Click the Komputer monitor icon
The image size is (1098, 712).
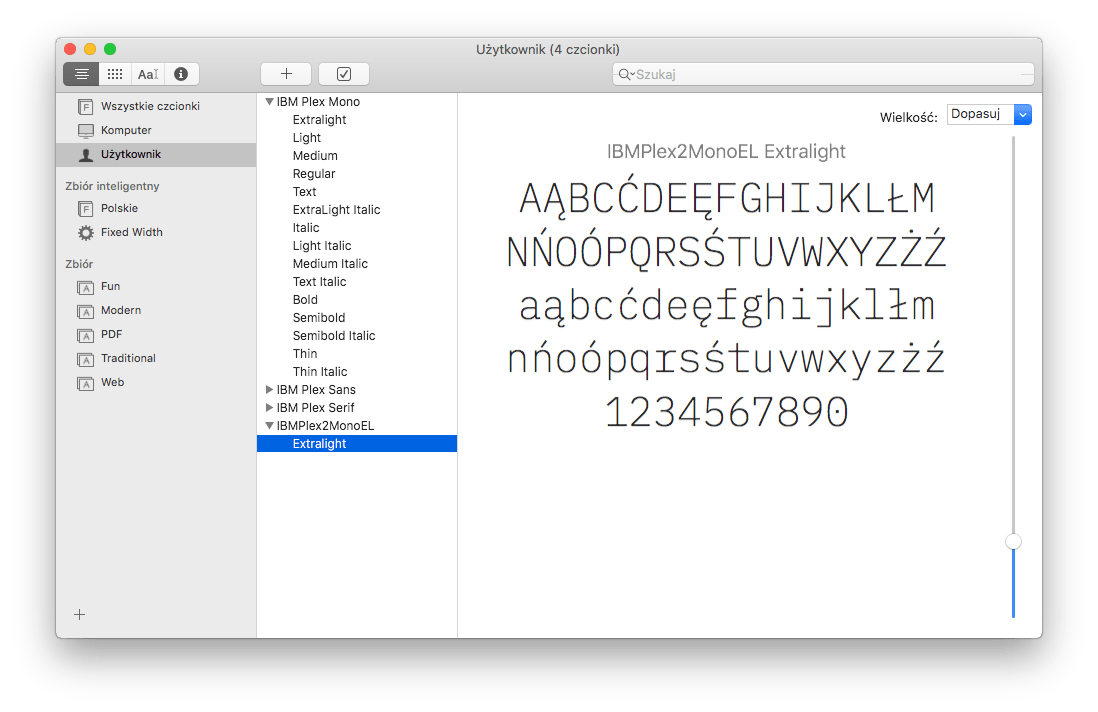(86, 131)
